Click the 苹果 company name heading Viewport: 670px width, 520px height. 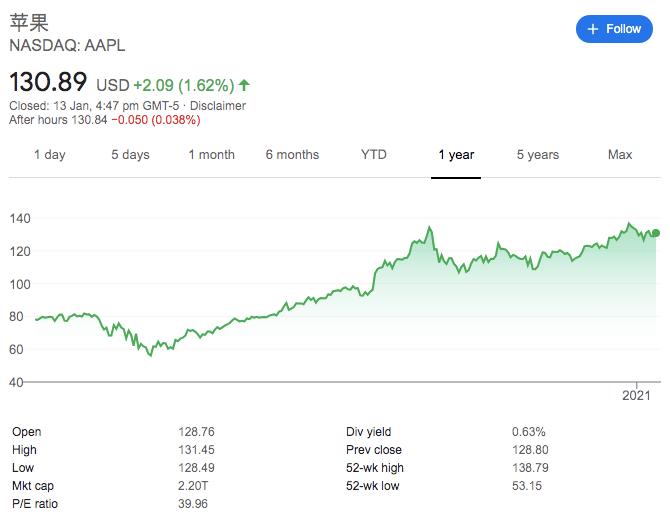(x=29, y=22)
